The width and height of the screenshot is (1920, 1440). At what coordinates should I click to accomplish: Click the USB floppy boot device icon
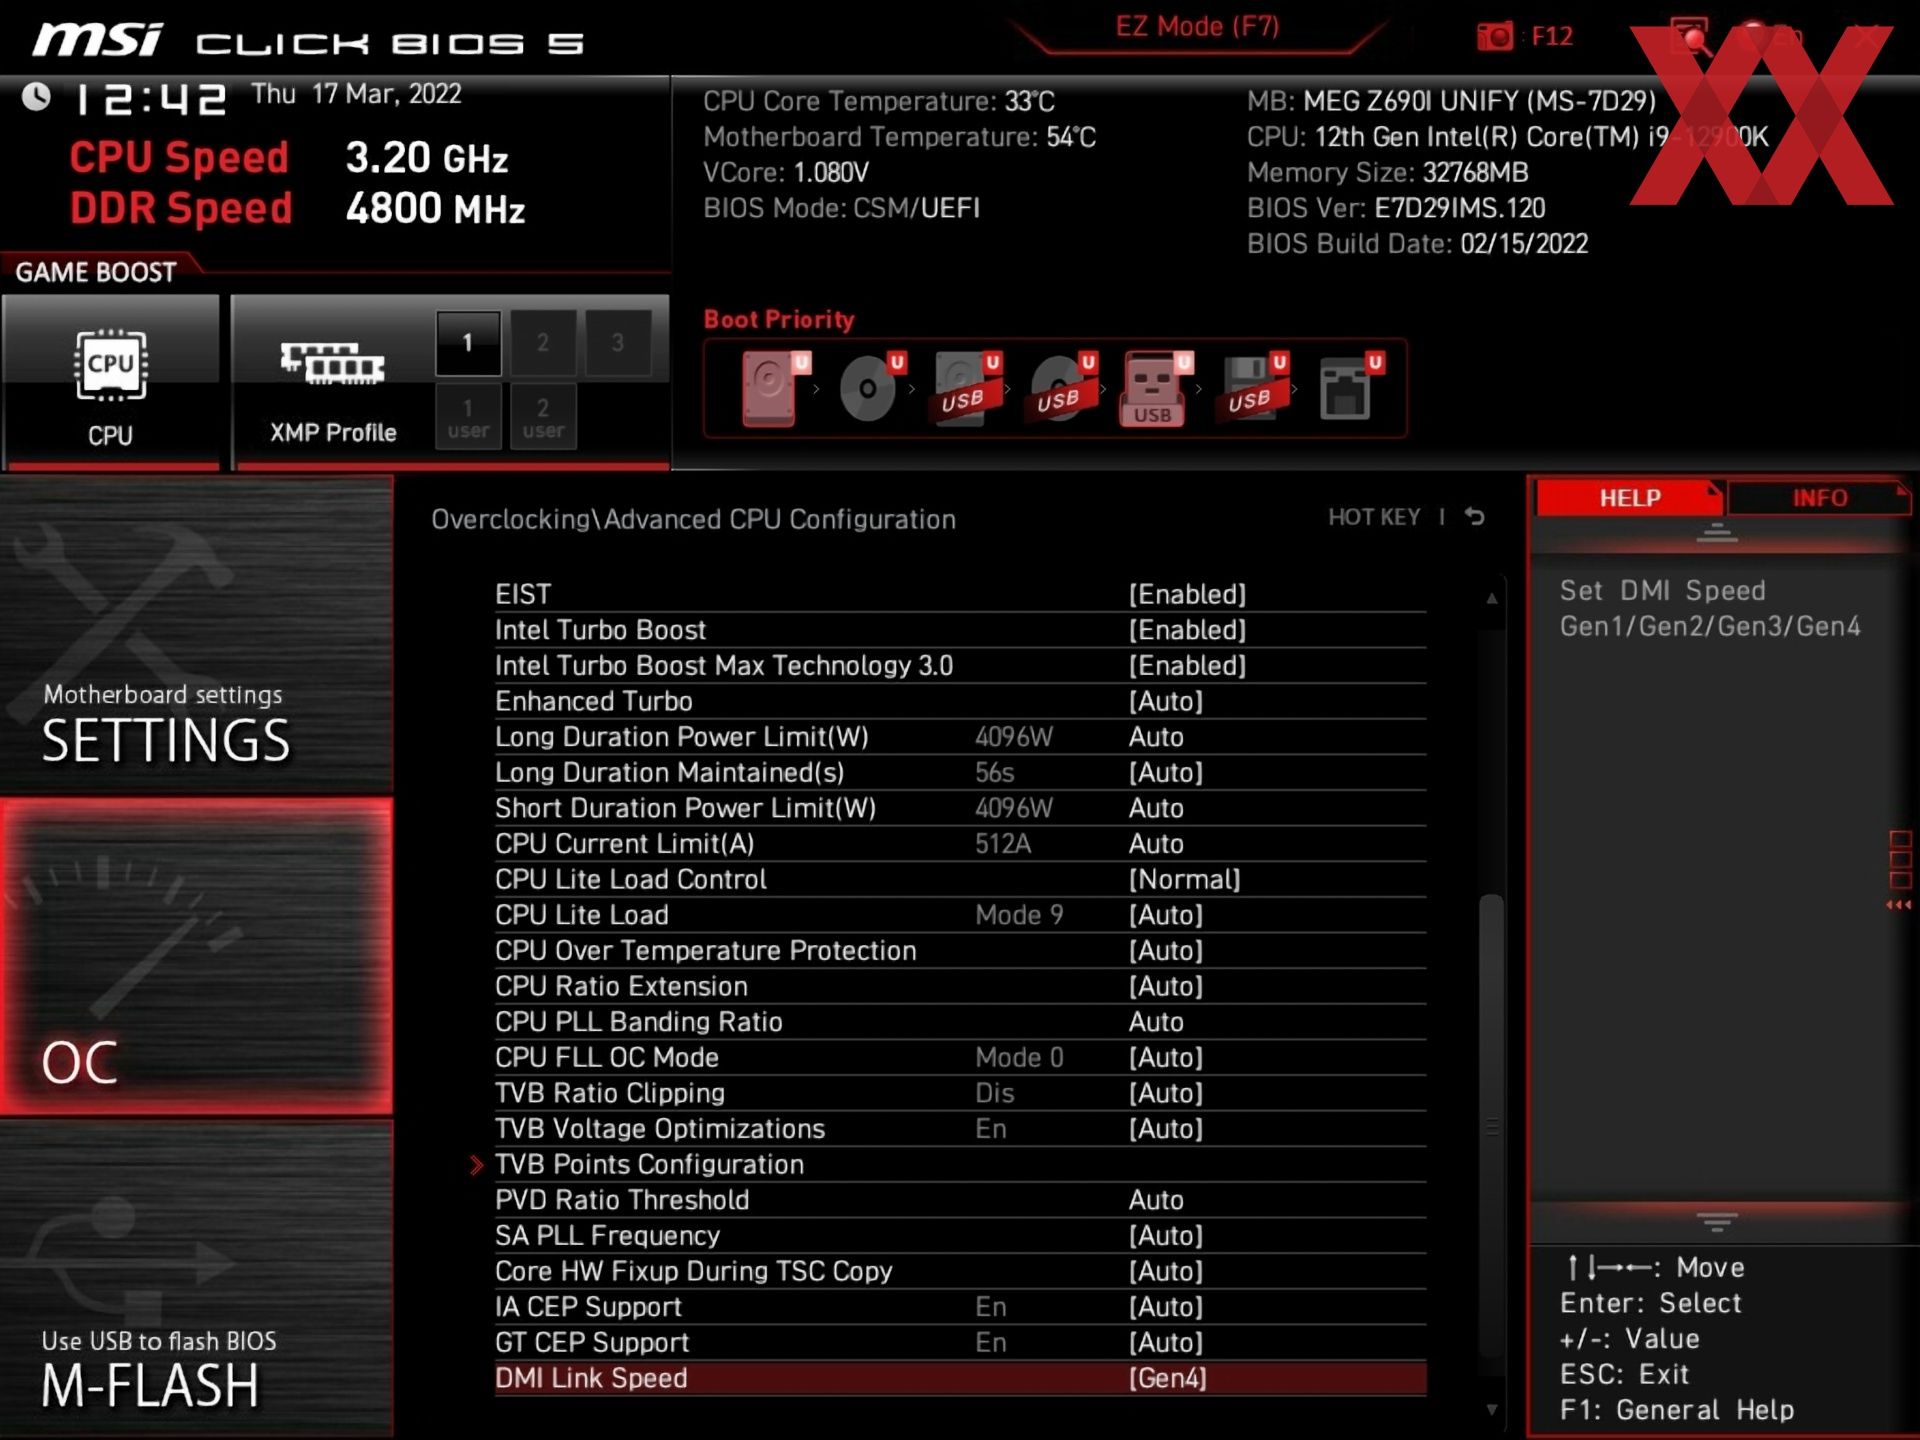pyautogui.click(x=1253, y=388)
